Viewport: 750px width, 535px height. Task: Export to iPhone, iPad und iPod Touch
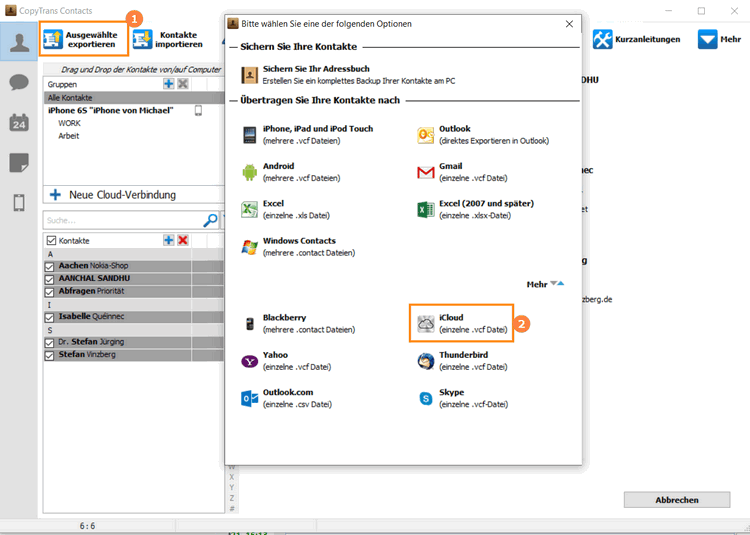307,134
